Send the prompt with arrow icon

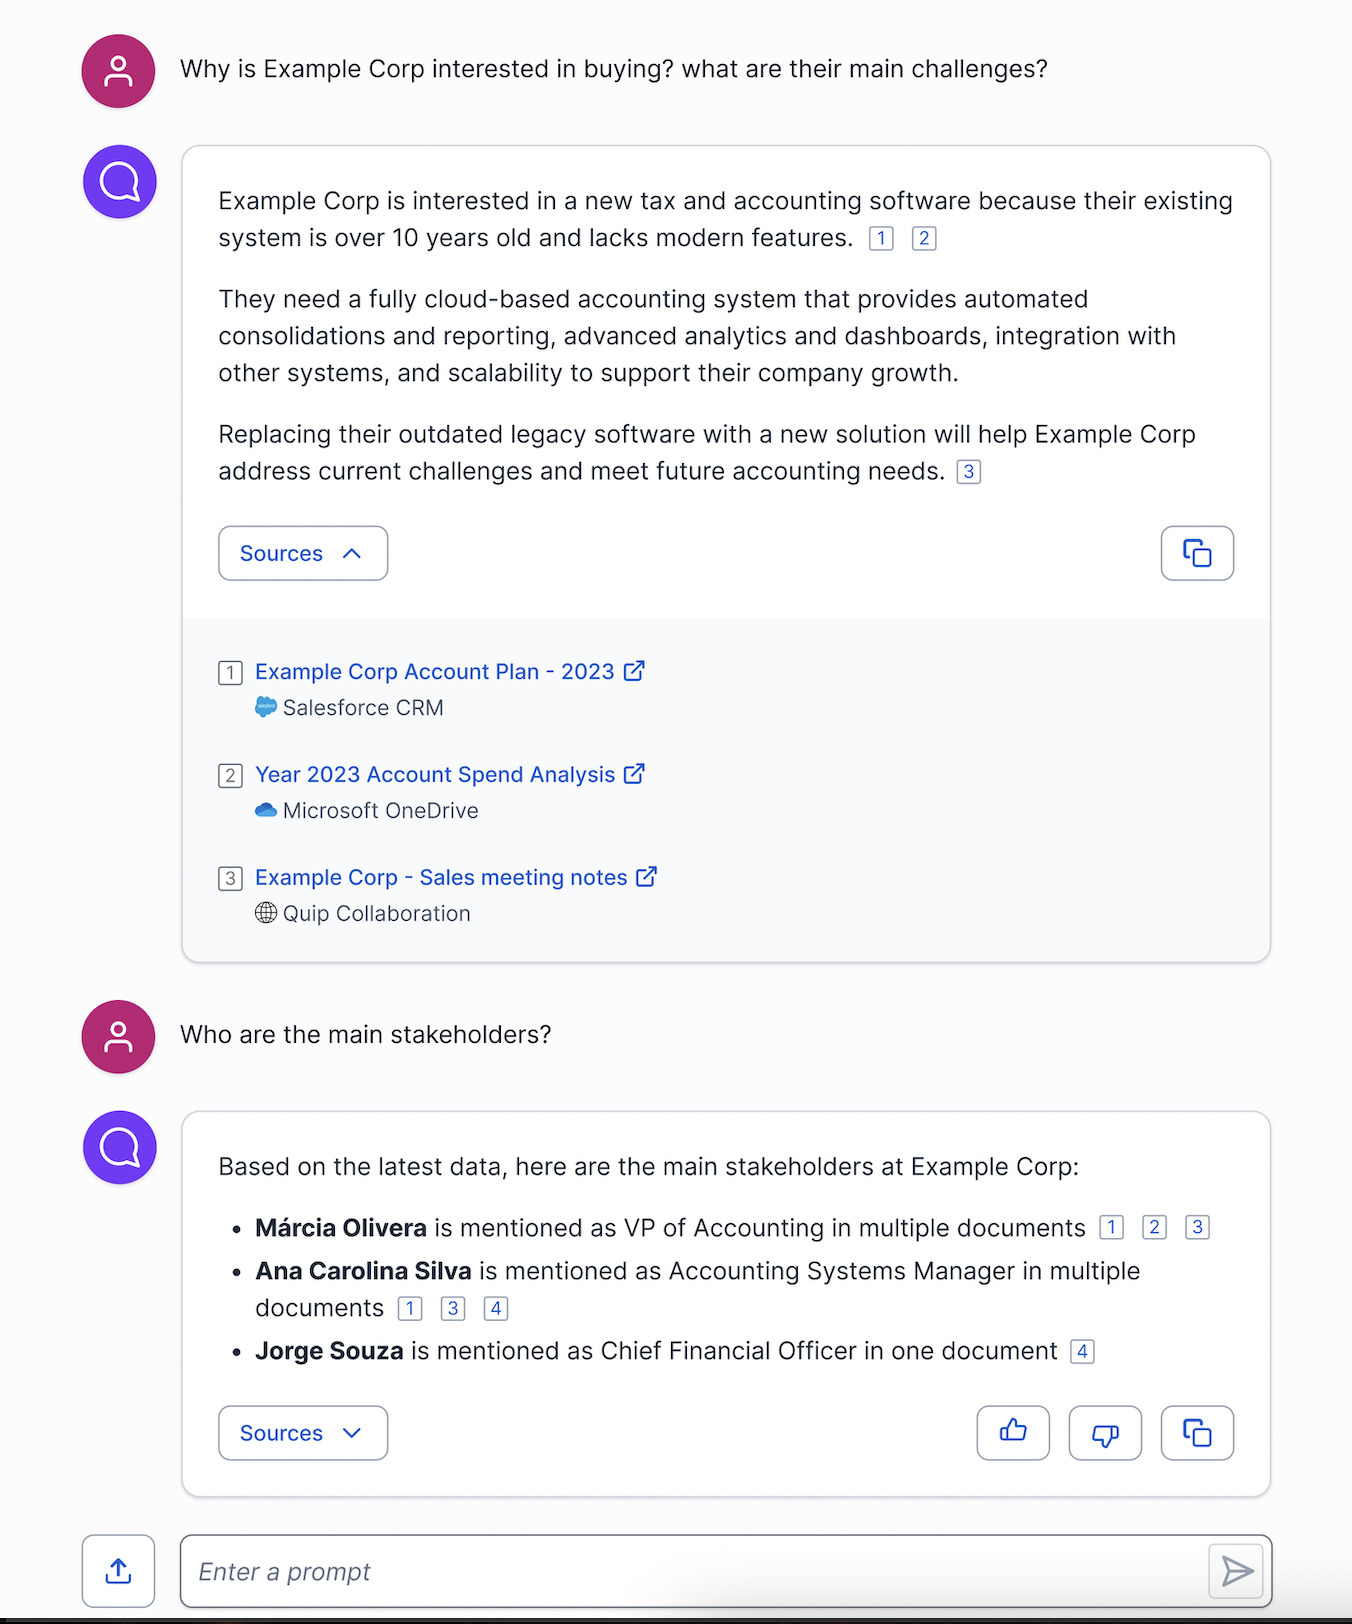coord(1236,1571)
